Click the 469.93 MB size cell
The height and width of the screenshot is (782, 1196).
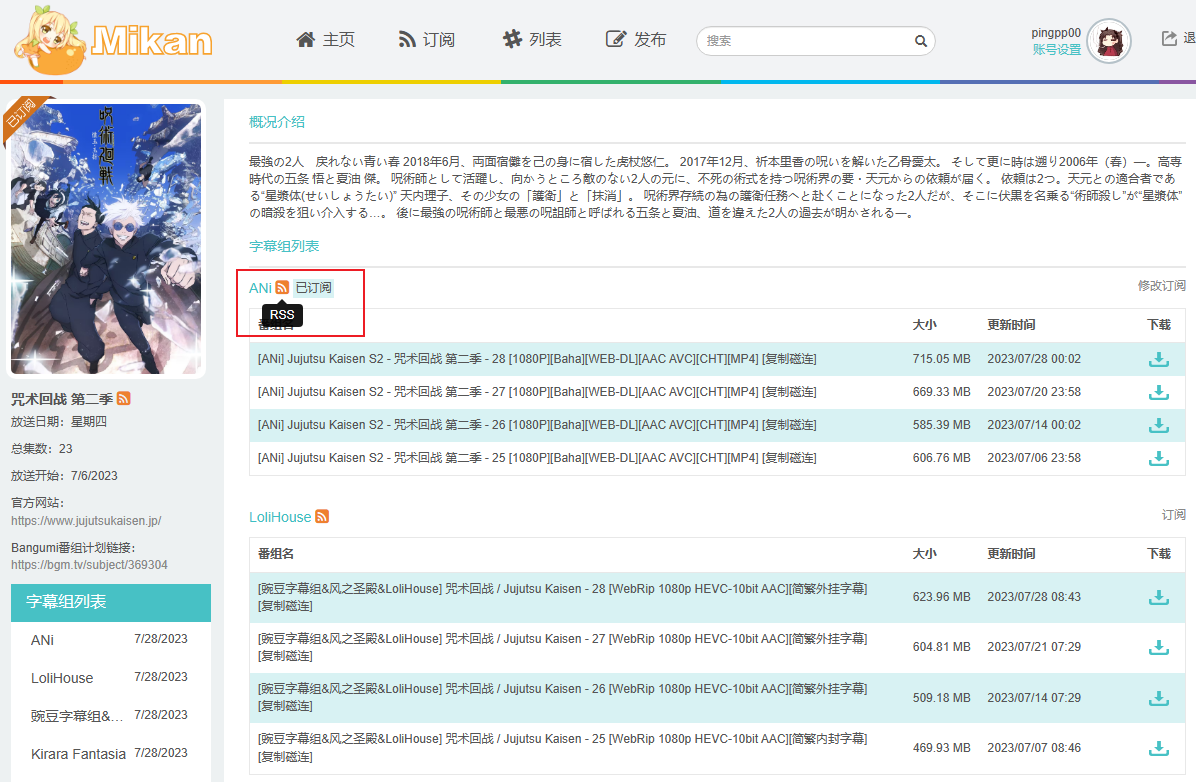941,748
